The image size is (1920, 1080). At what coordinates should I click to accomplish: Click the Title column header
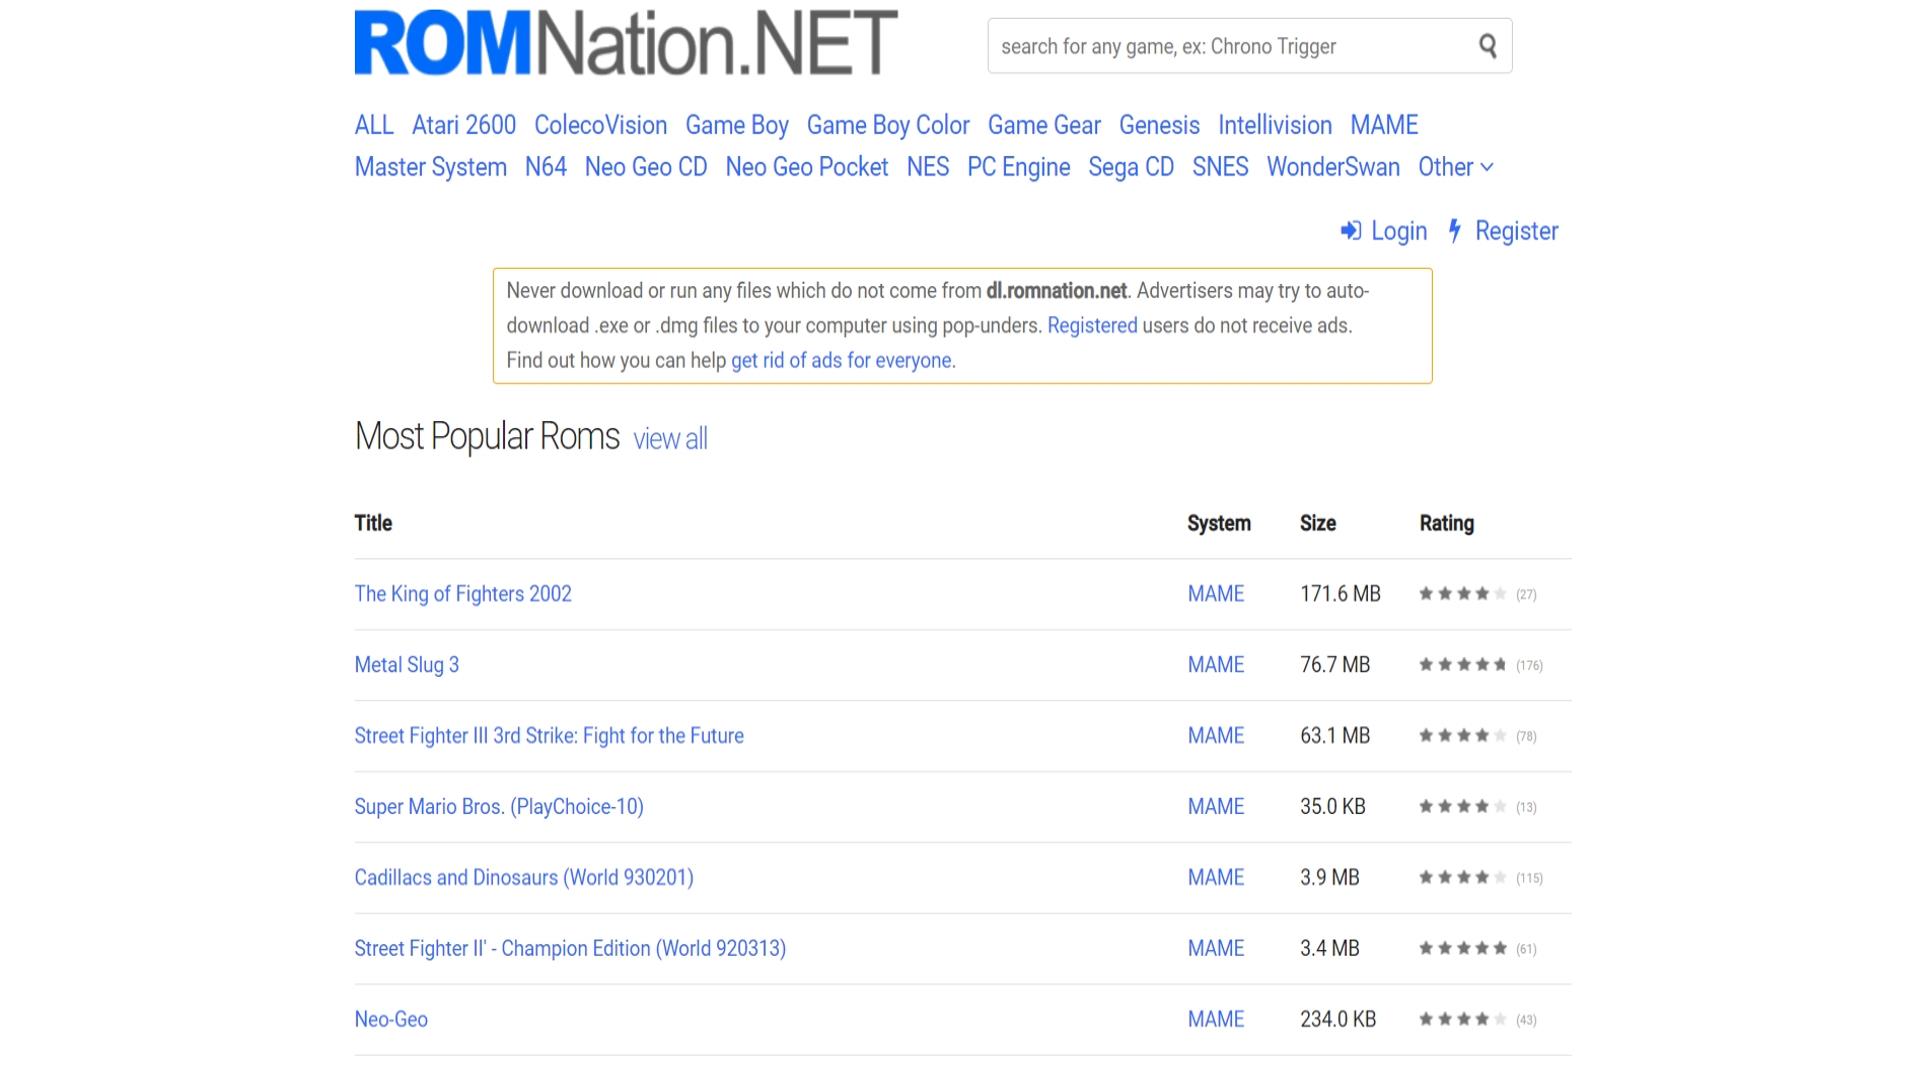pos(373,524)
